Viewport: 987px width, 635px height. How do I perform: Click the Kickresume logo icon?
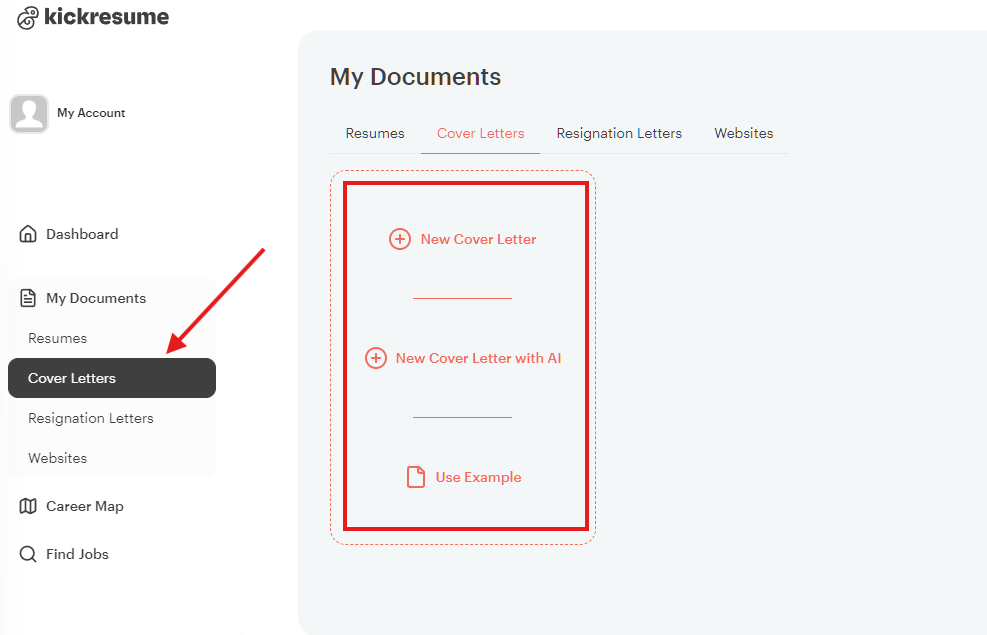click(x=28, y=18)
